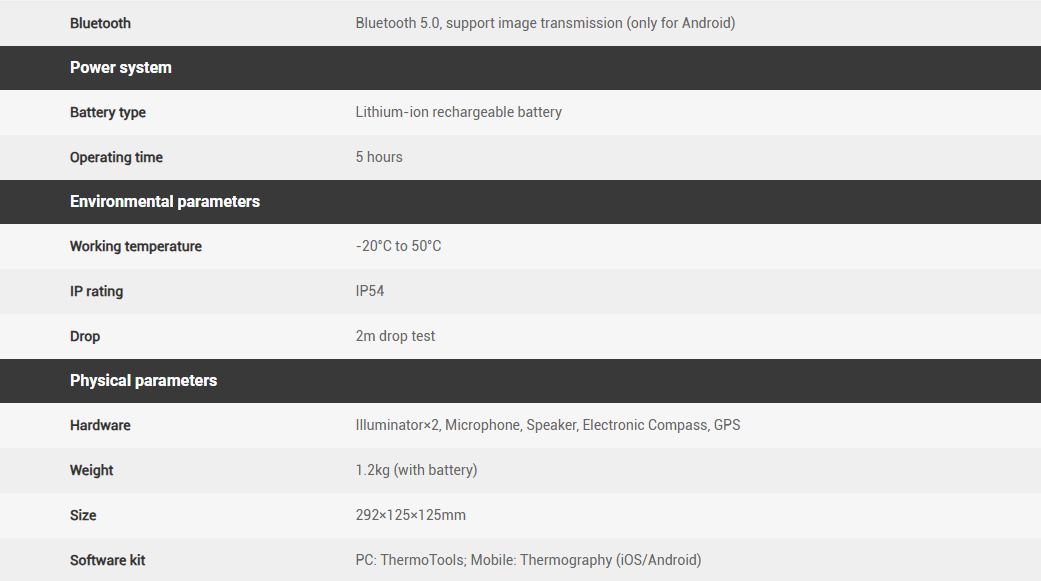Select the Environmental parameters section header
1041x581 pixels.
point(165,202)
